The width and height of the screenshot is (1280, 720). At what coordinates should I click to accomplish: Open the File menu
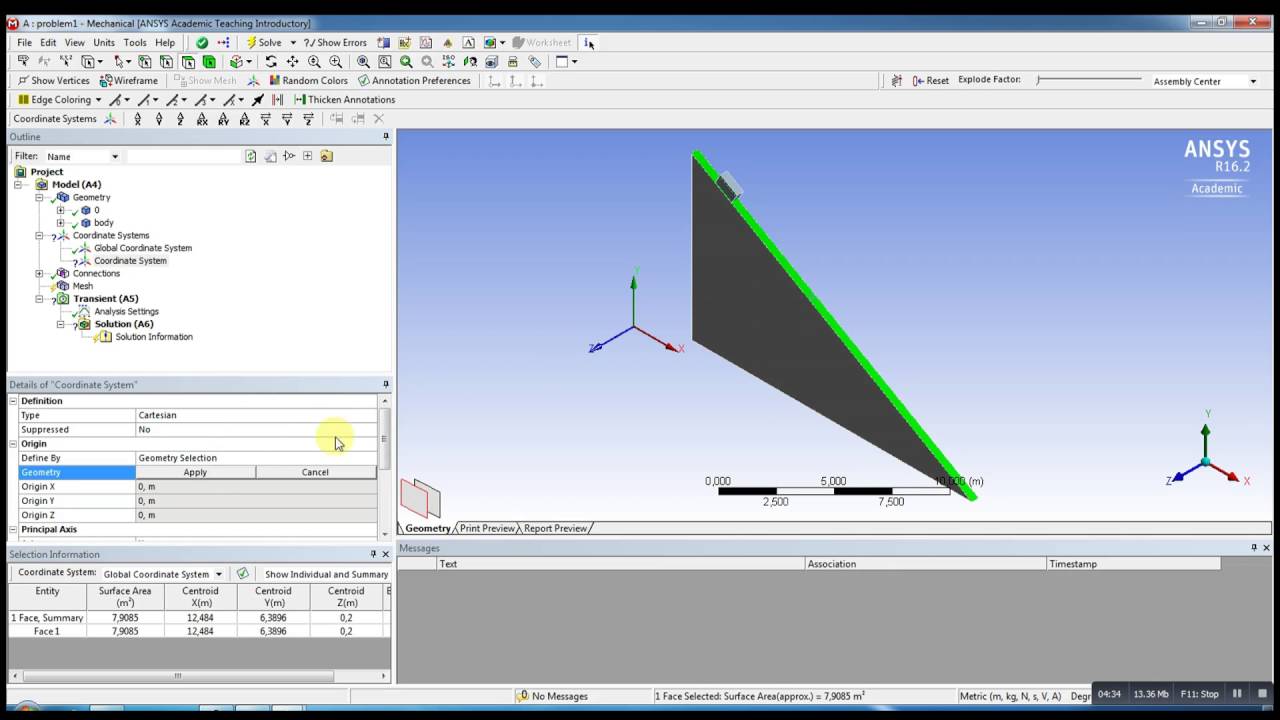coord(24,43)
